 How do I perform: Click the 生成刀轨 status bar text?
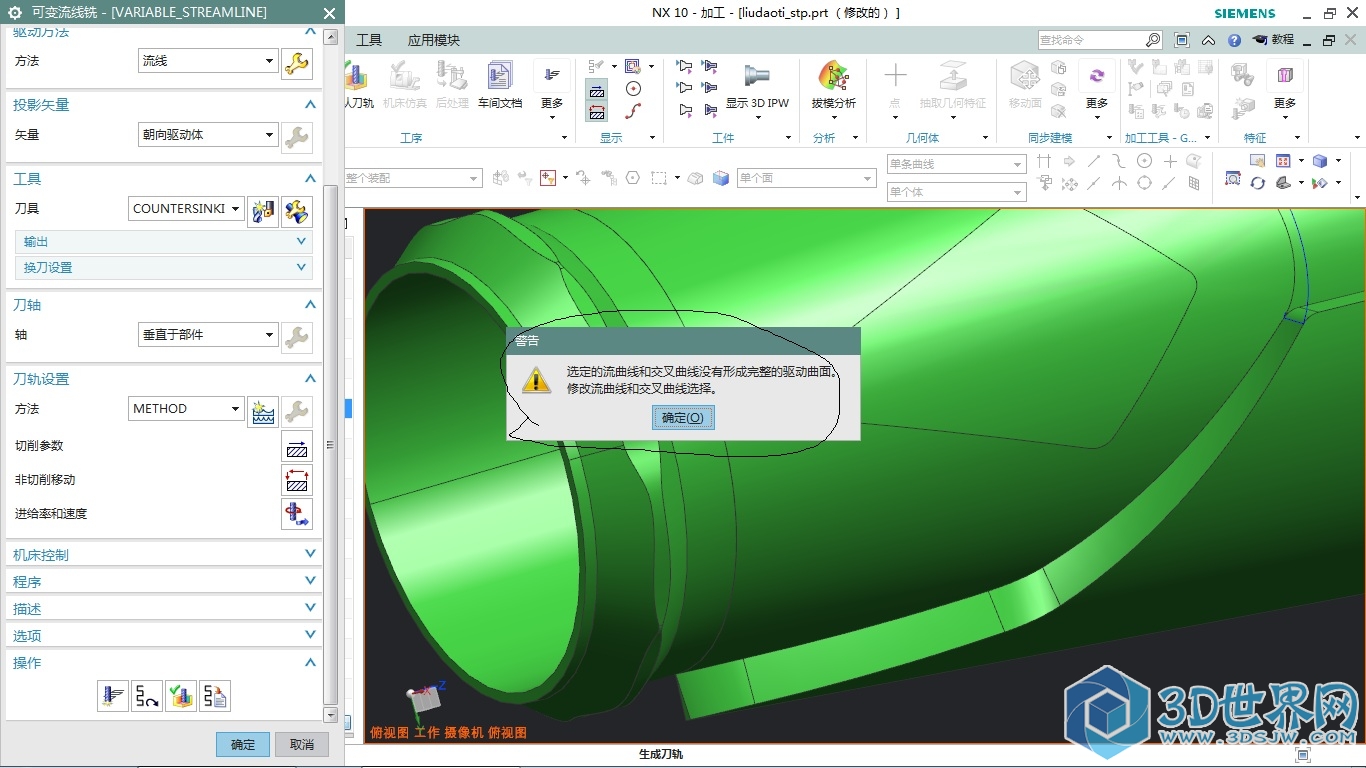tap(661, 755)
